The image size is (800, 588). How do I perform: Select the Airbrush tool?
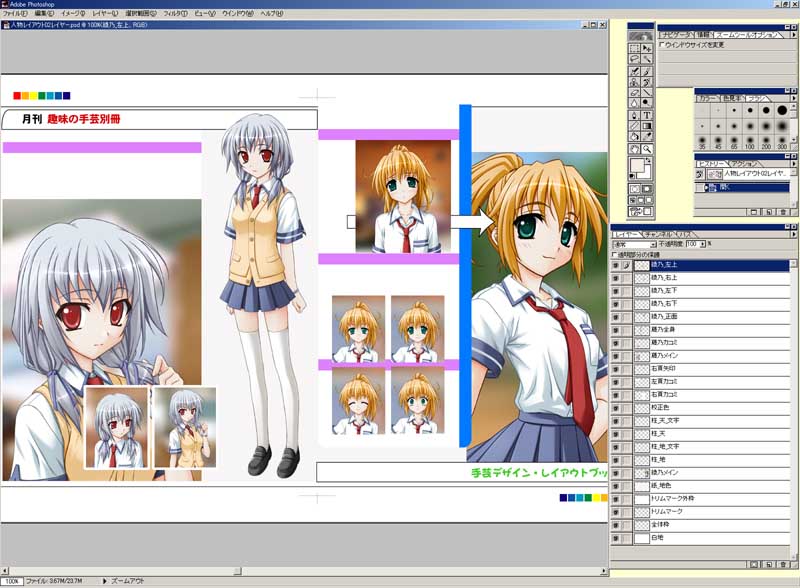[634, 71]
